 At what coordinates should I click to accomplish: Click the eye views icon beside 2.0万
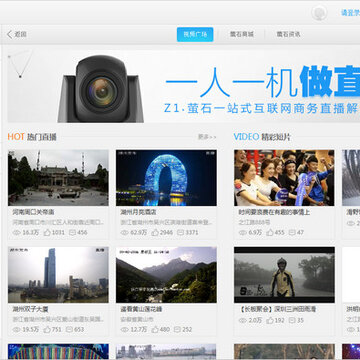[243, 321]
